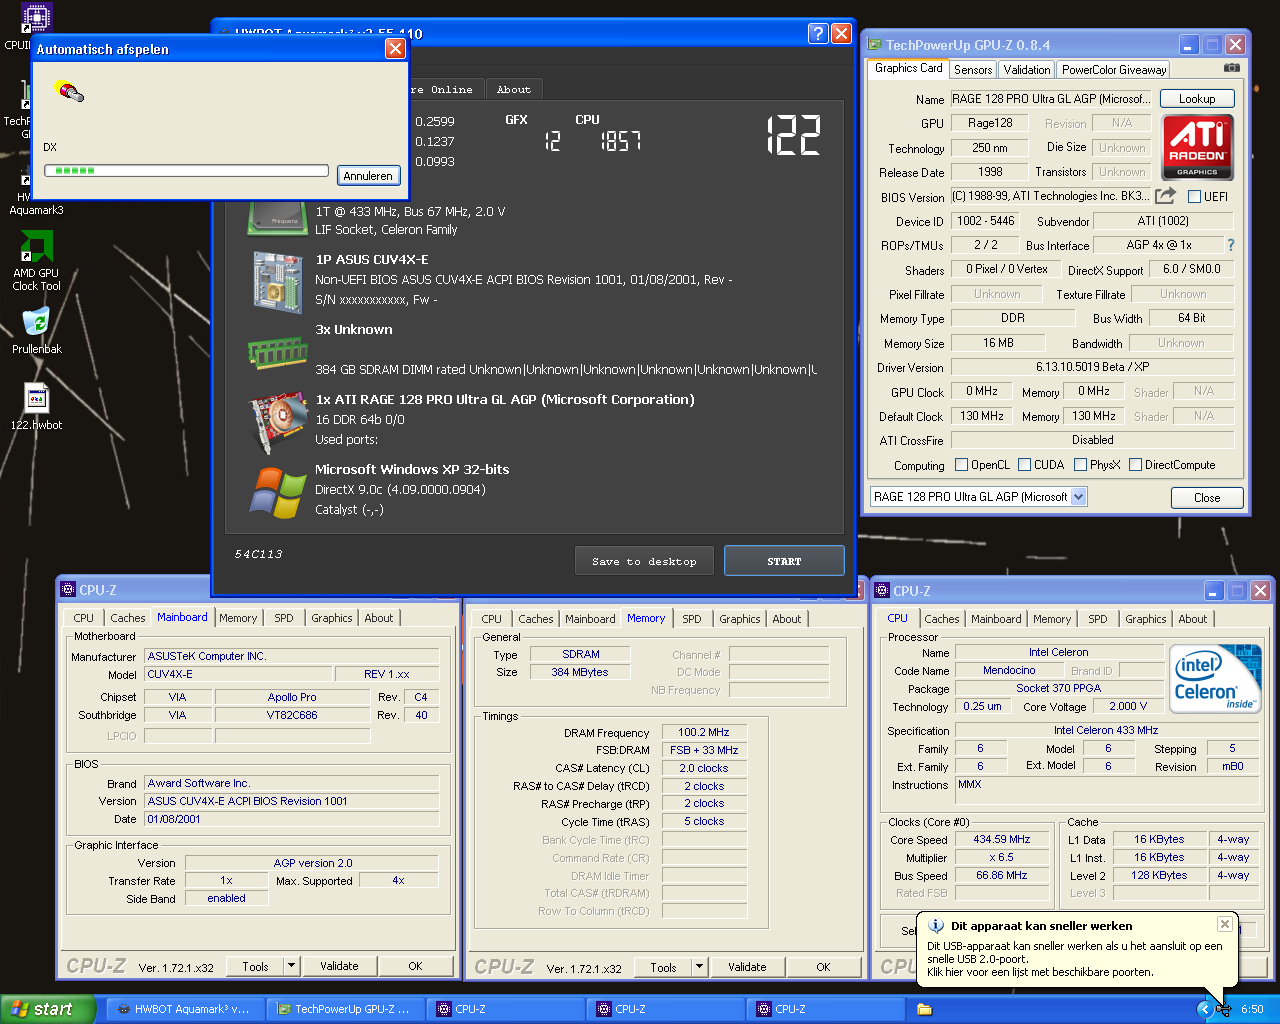Click the Bus Interface question mark icon
Viewport: 1280px width, 1024px height.
point(1230,245)
